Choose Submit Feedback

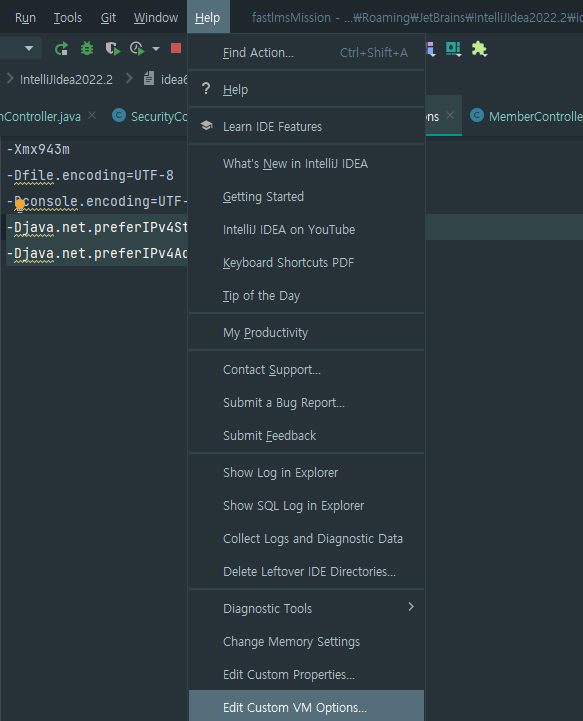point(306,435)
